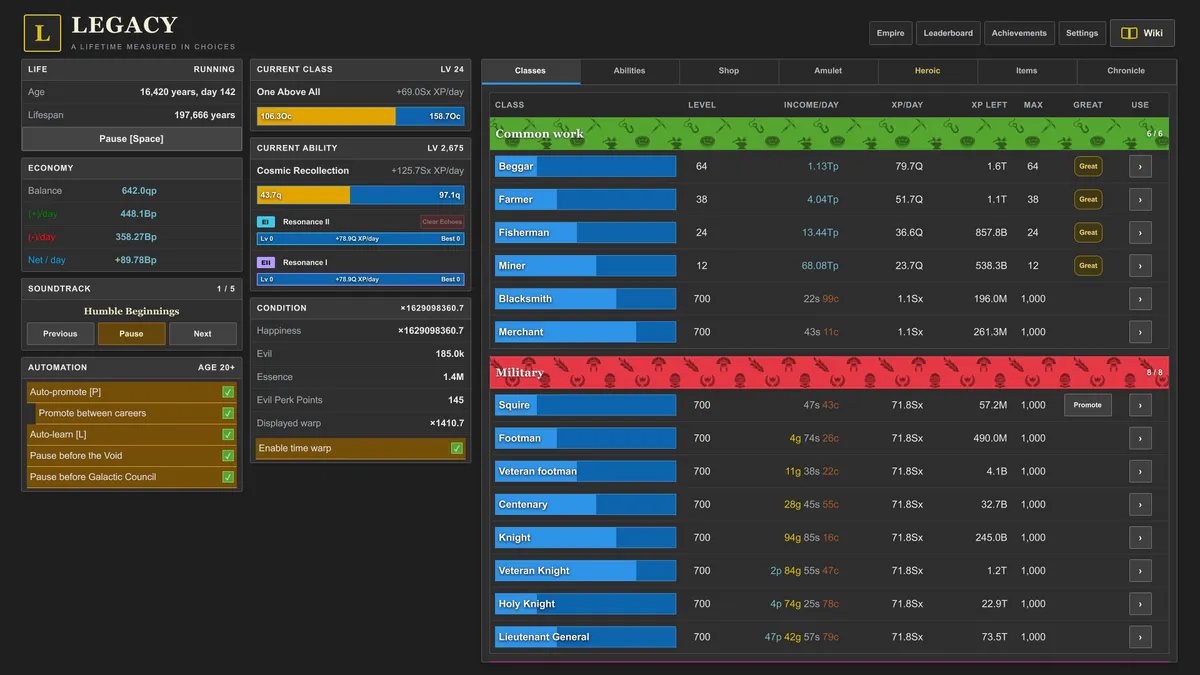Image resolution: width=1200 pixels, height=675 pixels.
Task: Toggle Pause before Galactic Council checkbox
Action: click(x=228, y=477)
